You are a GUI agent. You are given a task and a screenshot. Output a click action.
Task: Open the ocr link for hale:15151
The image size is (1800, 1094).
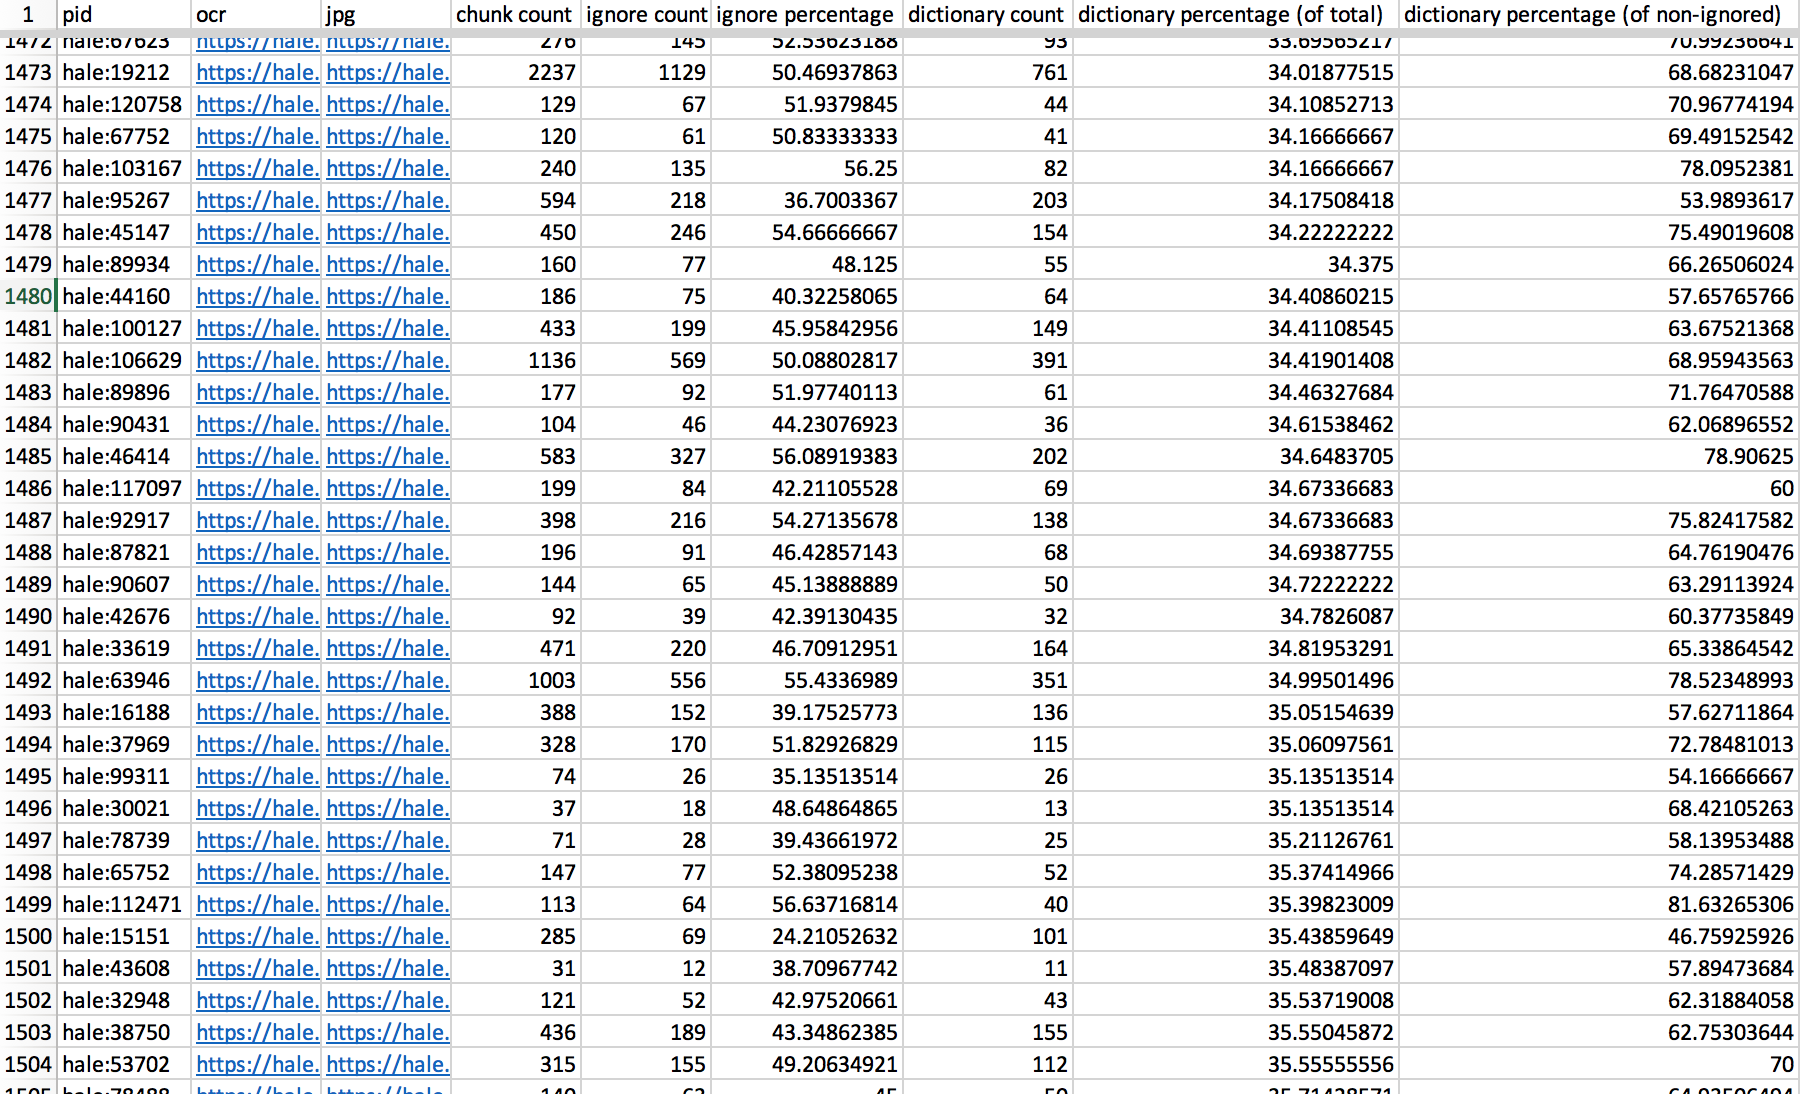pyautogui.click(x=258, y=936)
